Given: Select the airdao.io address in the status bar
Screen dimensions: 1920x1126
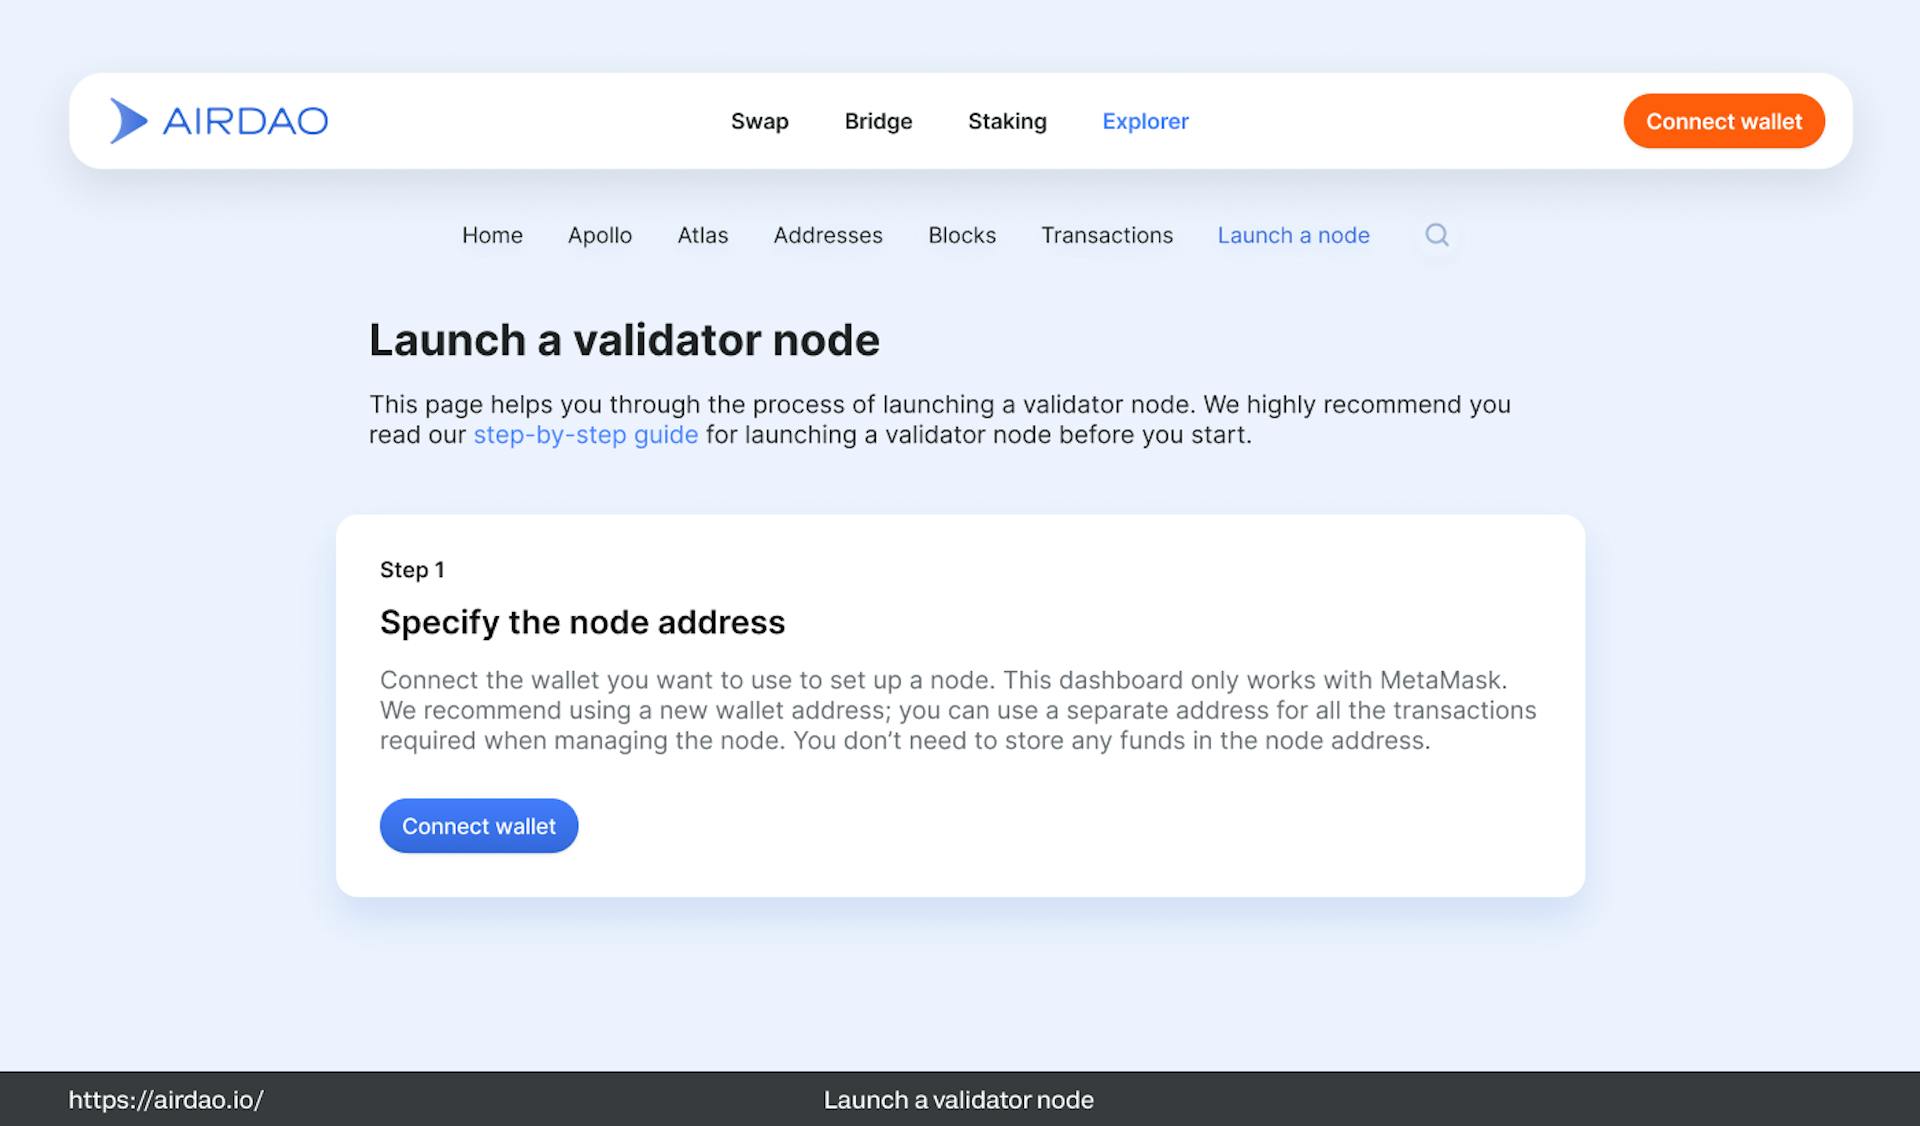Looking at the screenshot, I should coord(166,1099).
